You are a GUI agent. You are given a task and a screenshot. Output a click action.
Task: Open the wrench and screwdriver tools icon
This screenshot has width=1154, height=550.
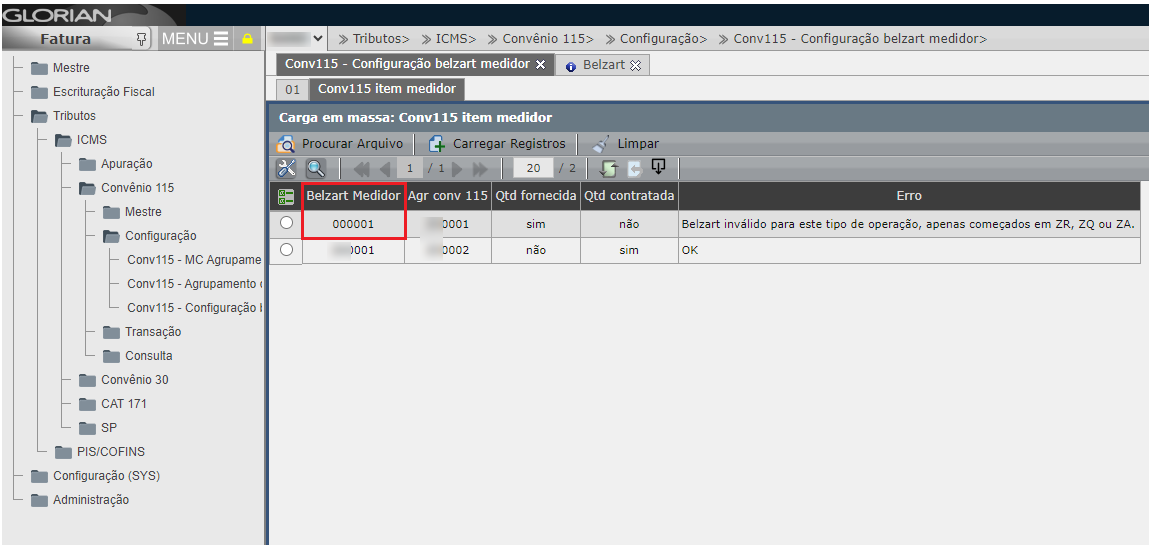[286, 169]
